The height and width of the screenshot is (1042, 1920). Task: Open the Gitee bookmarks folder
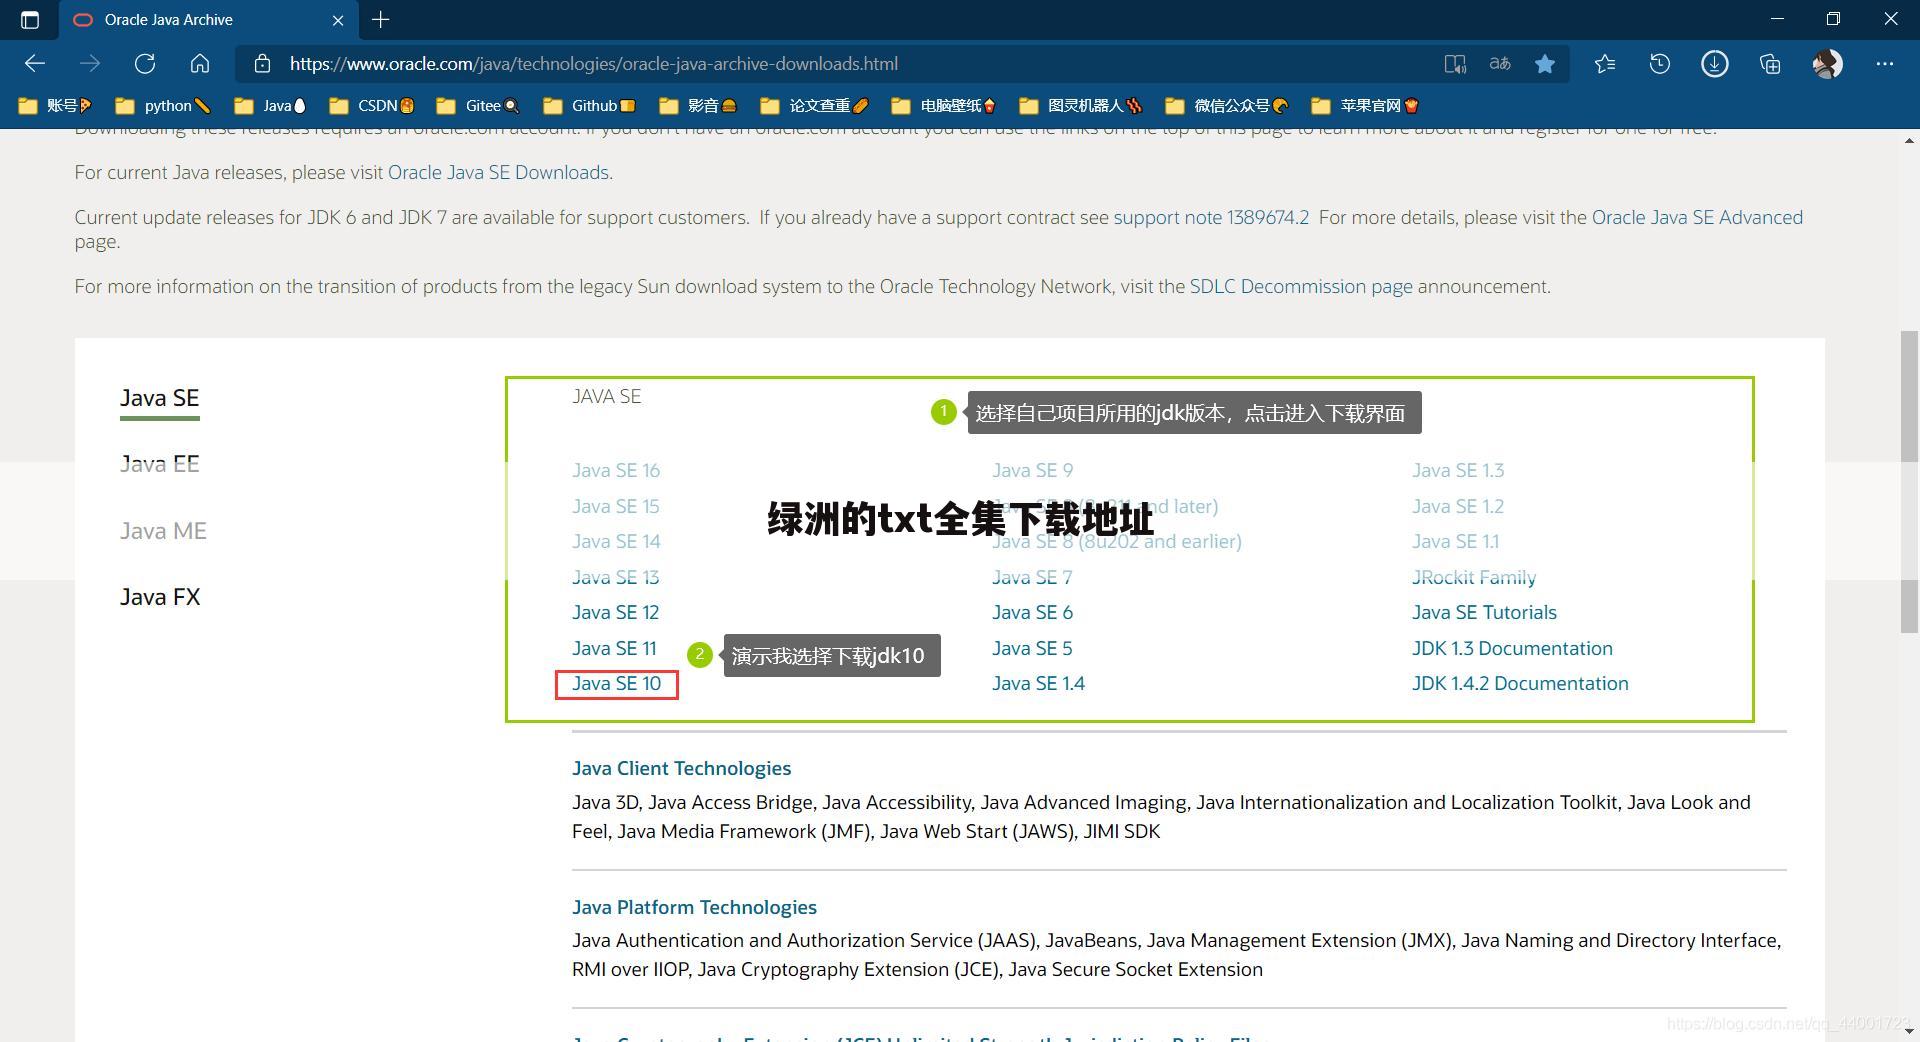click(478, 106)
